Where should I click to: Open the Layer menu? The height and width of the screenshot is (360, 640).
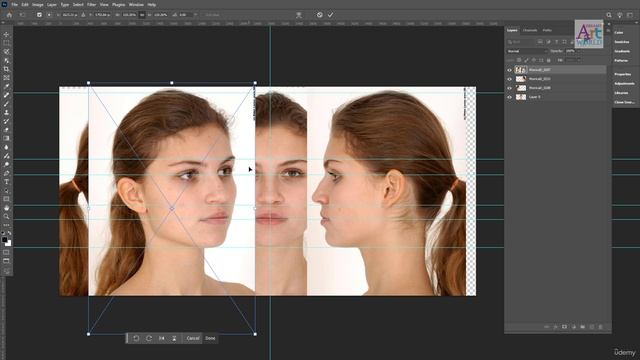52,4
